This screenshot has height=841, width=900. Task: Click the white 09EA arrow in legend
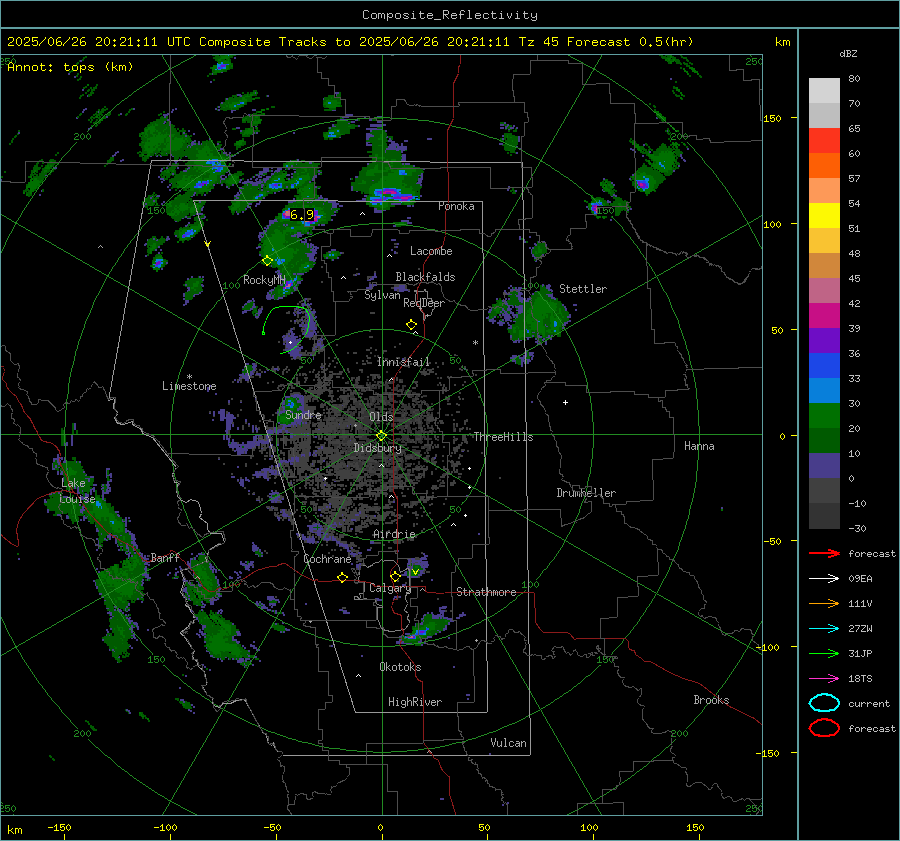824,579
